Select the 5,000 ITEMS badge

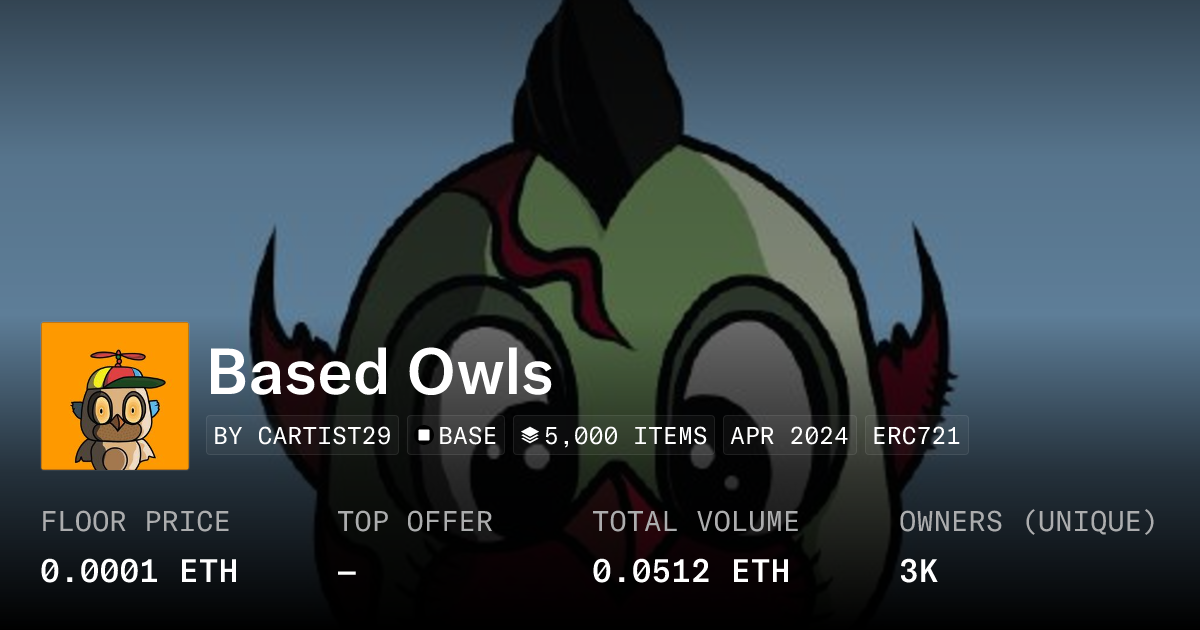[614, 436]
